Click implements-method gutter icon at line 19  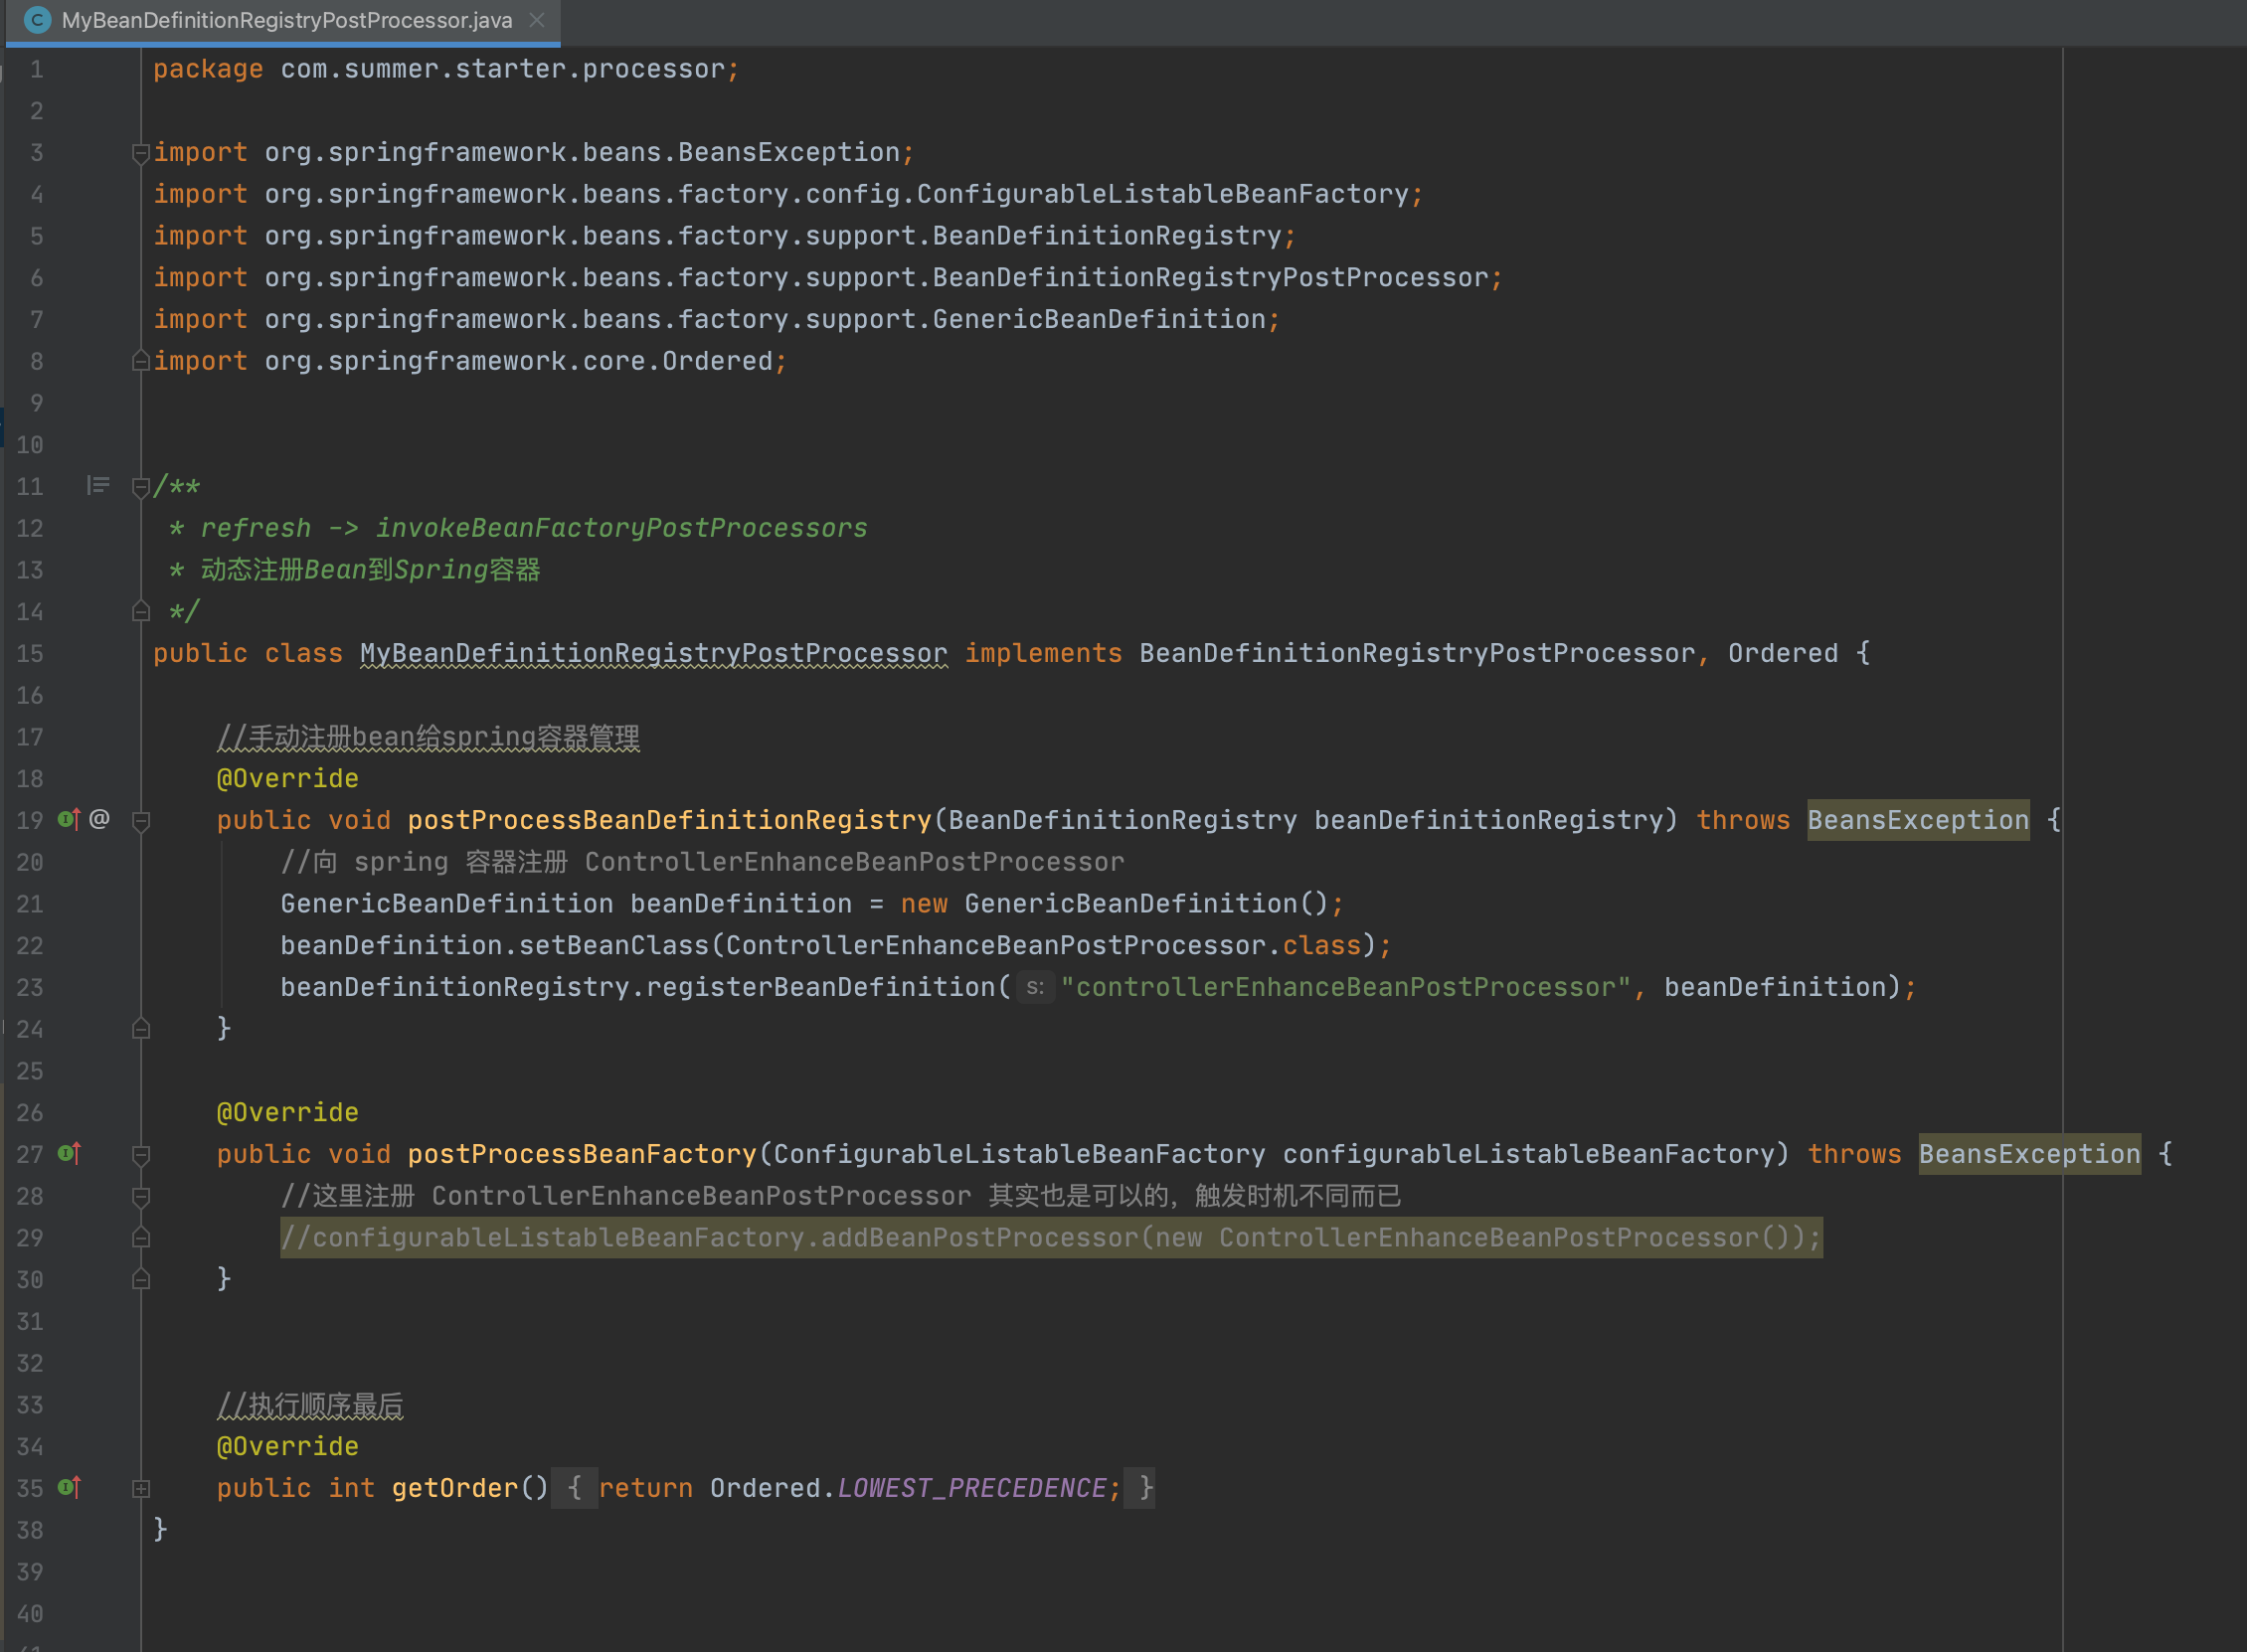(x=69, y=820)
